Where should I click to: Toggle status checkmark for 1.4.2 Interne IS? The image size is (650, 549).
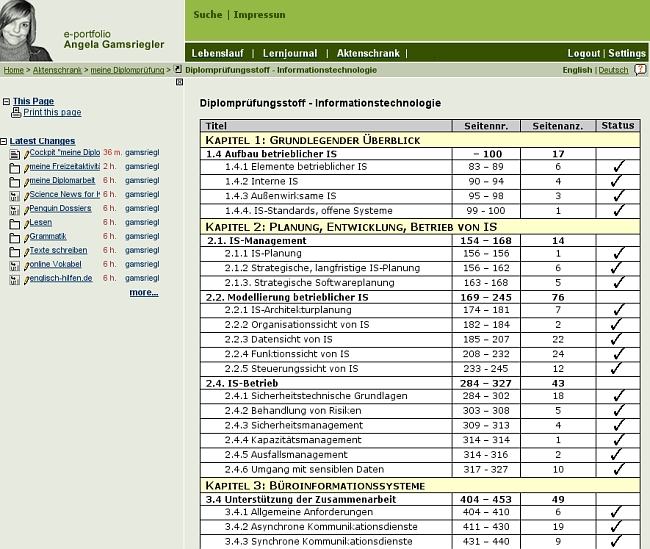pos(617,181)
